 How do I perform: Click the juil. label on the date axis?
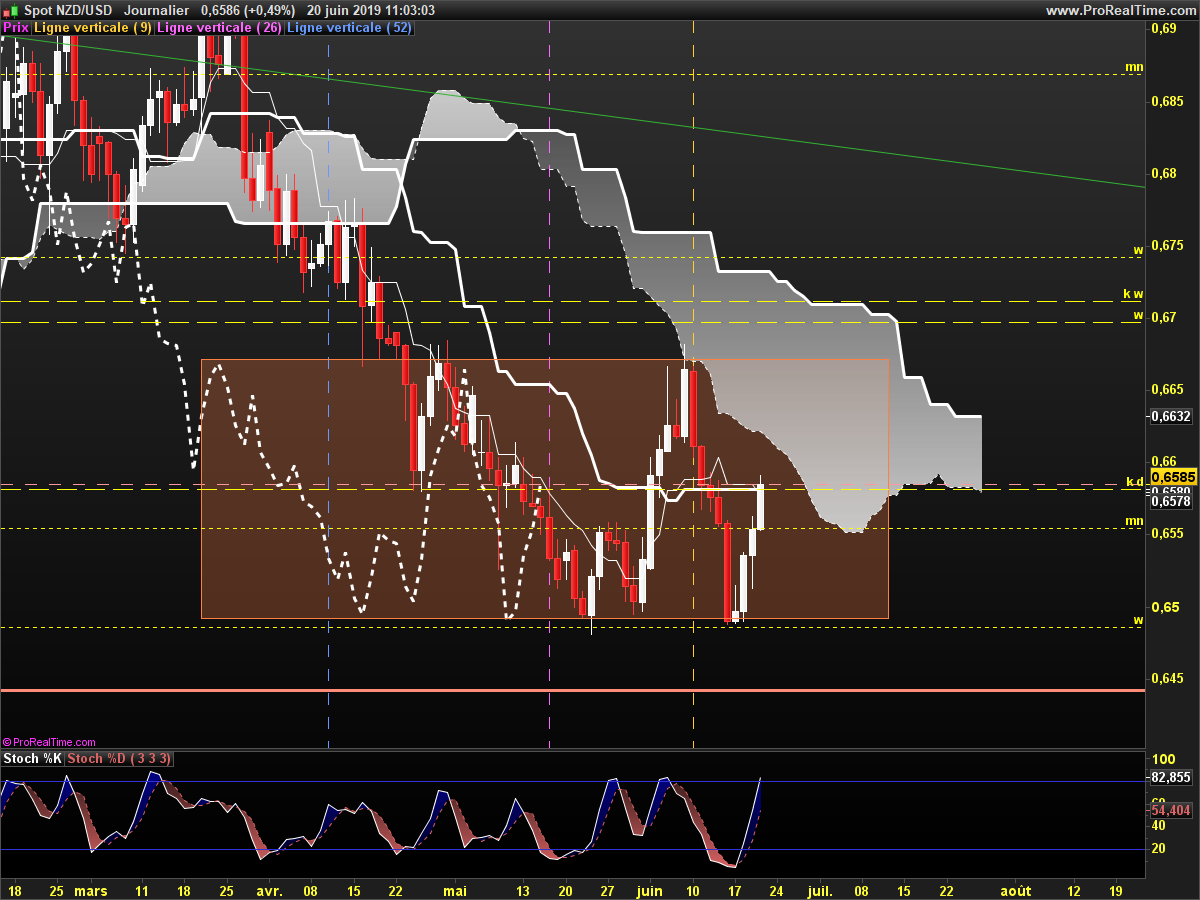821,889
